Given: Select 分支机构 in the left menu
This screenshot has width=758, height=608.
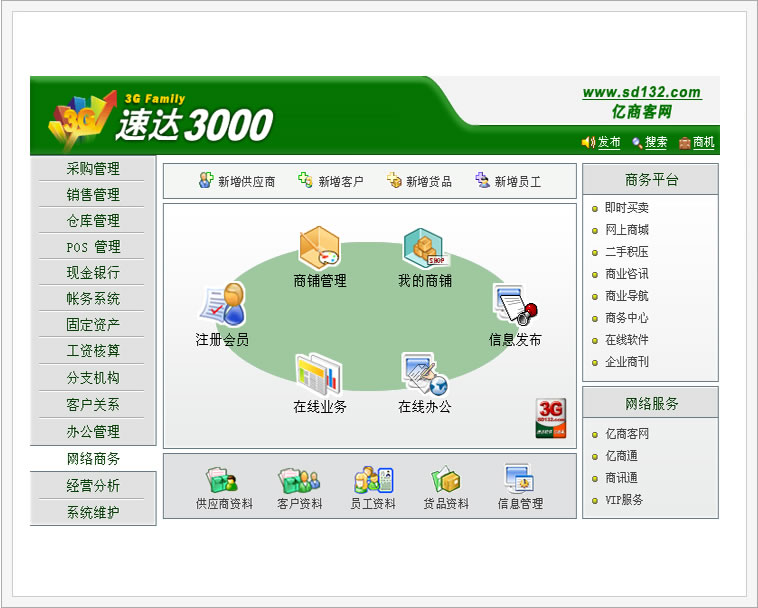Looking at the screenshot, I should (x=93, y=378).
